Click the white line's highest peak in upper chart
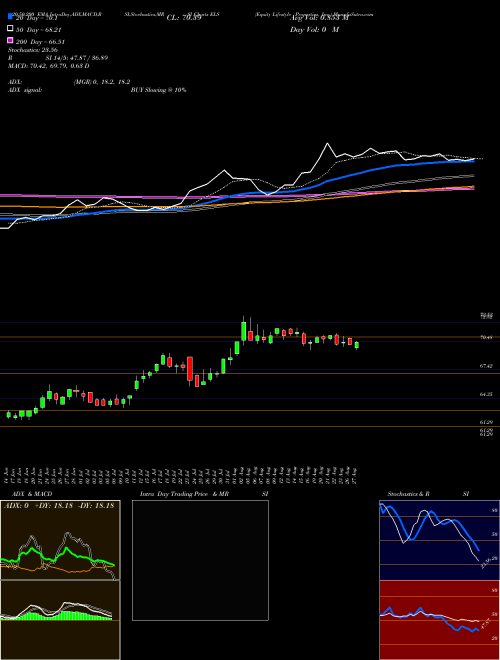Image resolution: width=500 pixels, height=660 pixels. click(x=327, y=144)
